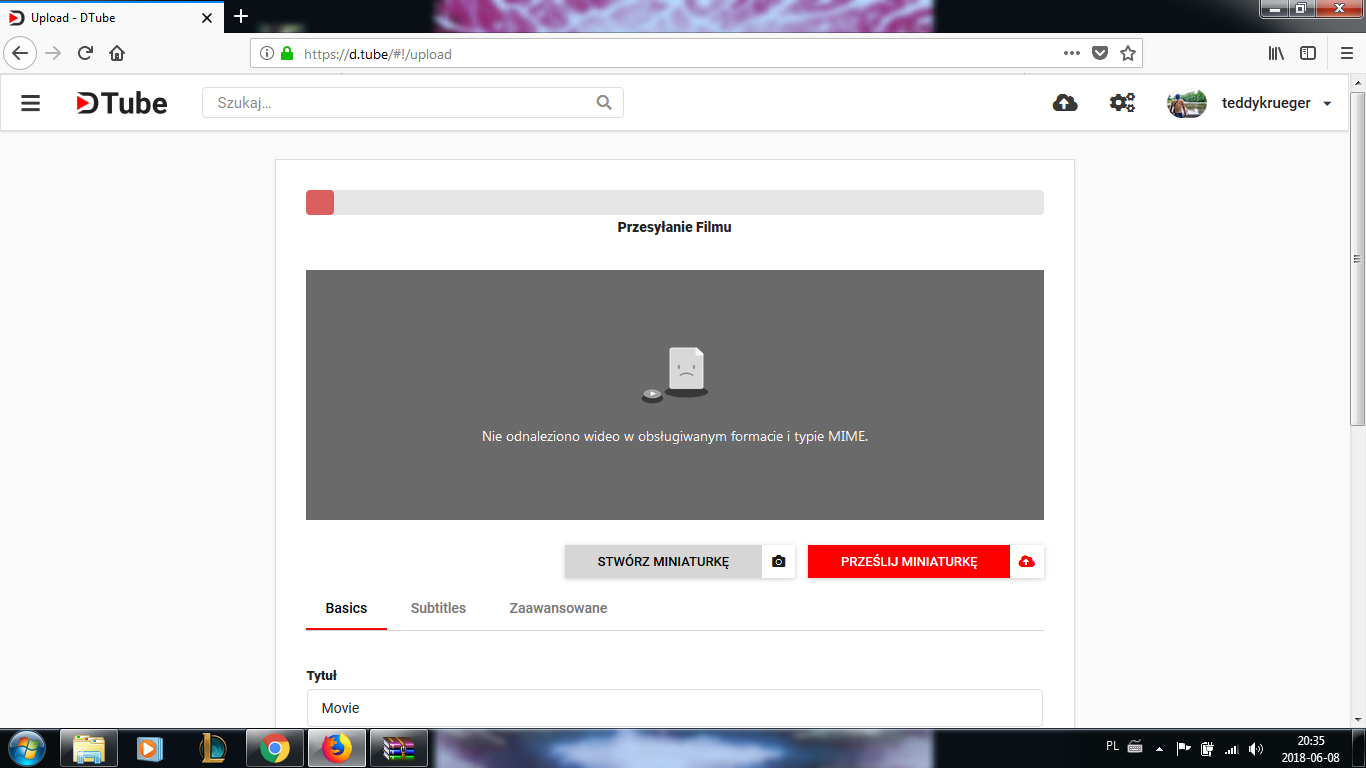Image resolution: width=1366 pixels, height=768 pixels.
Task: Open the cloud upload icon in header
Action: tap(1065, 103)
